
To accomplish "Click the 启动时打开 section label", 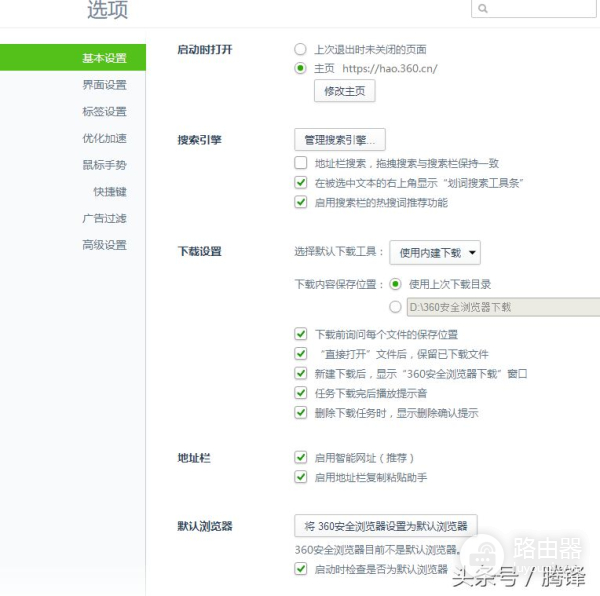I will coord(205,49).
